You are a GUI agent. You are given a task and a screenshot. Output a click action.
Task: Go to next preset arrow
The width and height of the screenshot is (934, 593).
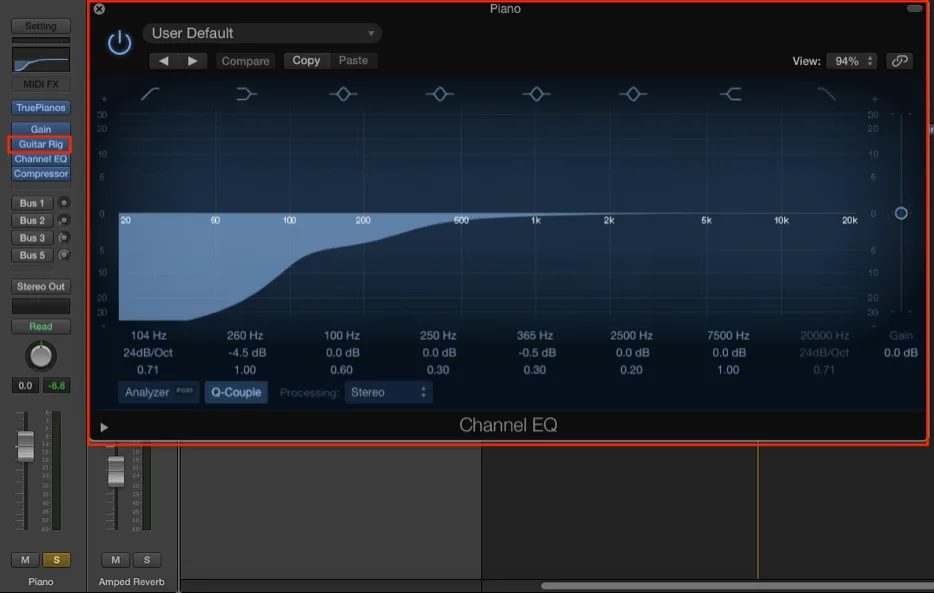(192, 61)
